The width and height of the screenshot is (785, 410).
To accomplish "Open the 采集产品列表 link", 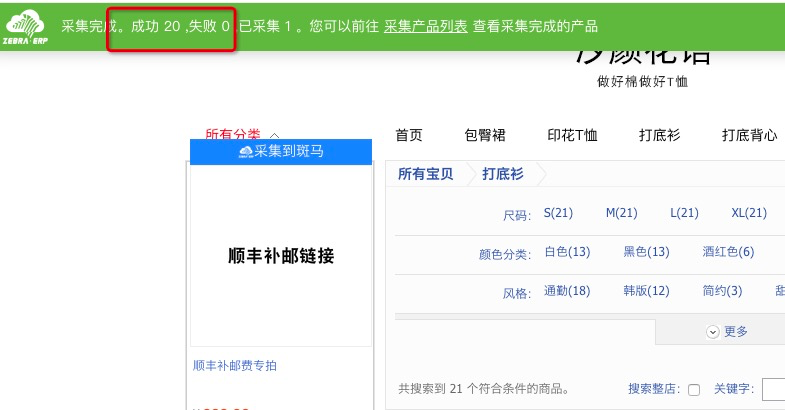I will click(x=425, y=27).
